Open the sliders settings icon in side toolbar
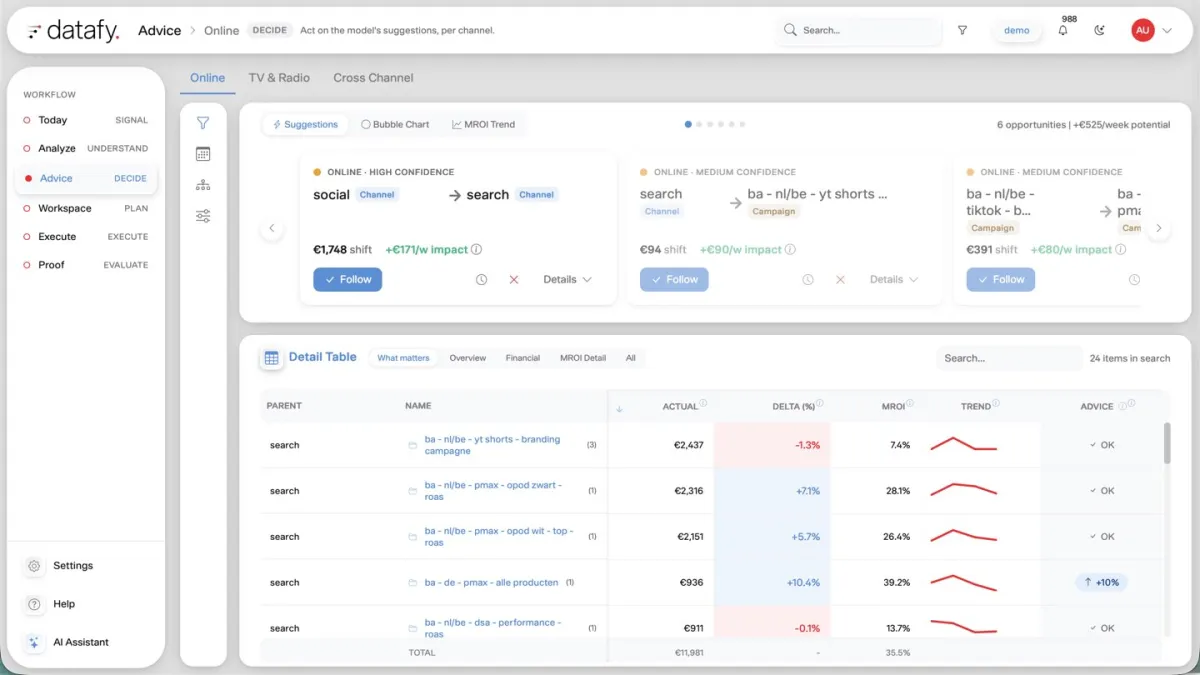The image size is (1200, 675). click(x=203, y=216)
